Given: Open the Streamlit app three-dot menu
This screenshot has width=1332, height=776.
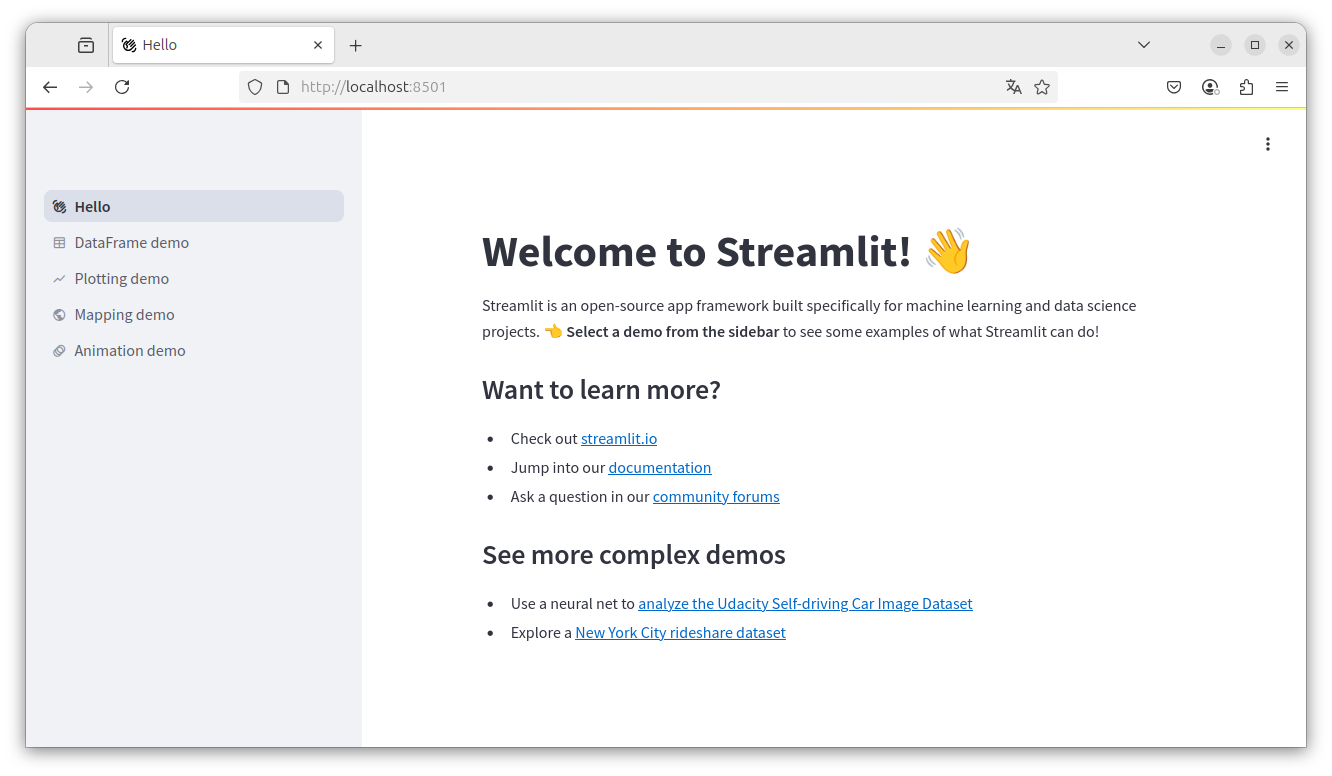Looking at the screenshot, I should pos(1267,144).
